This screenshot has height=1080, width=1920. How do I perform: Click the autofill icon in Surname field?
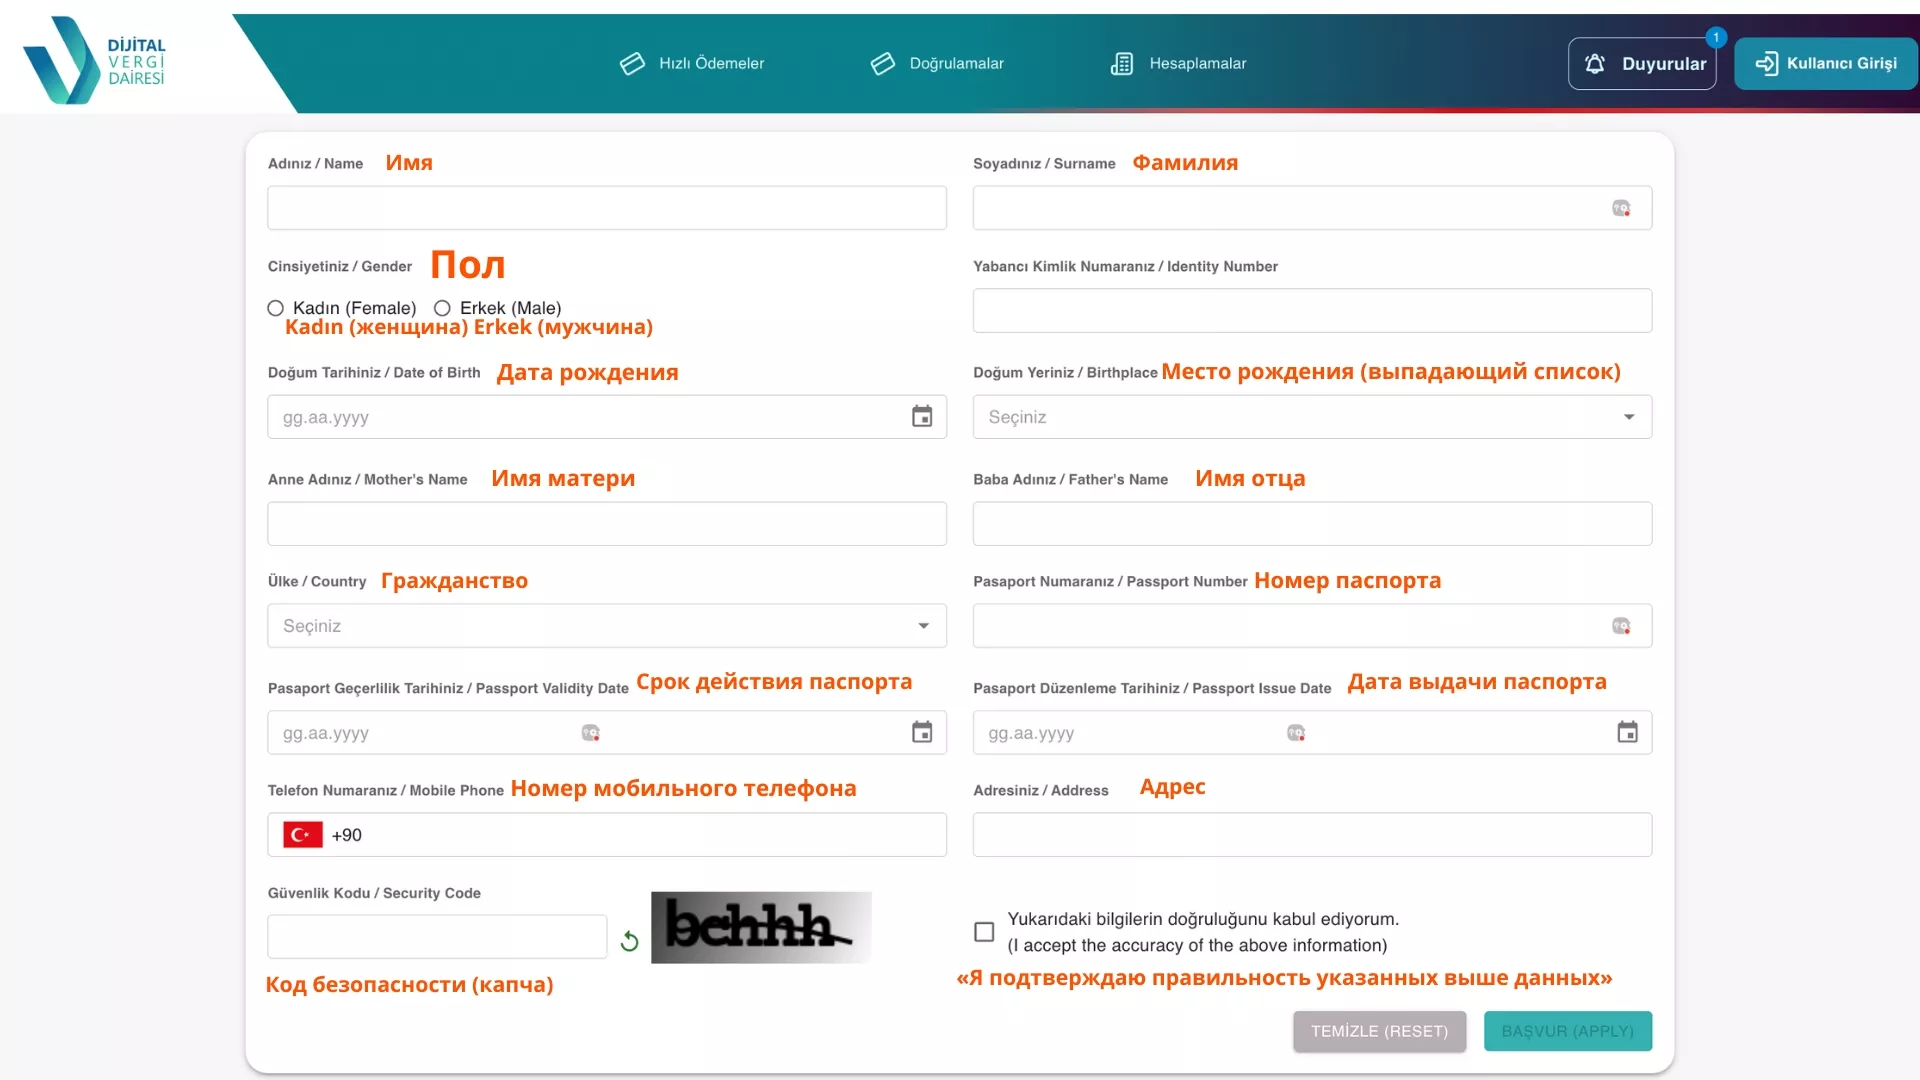pos(1621,208)
